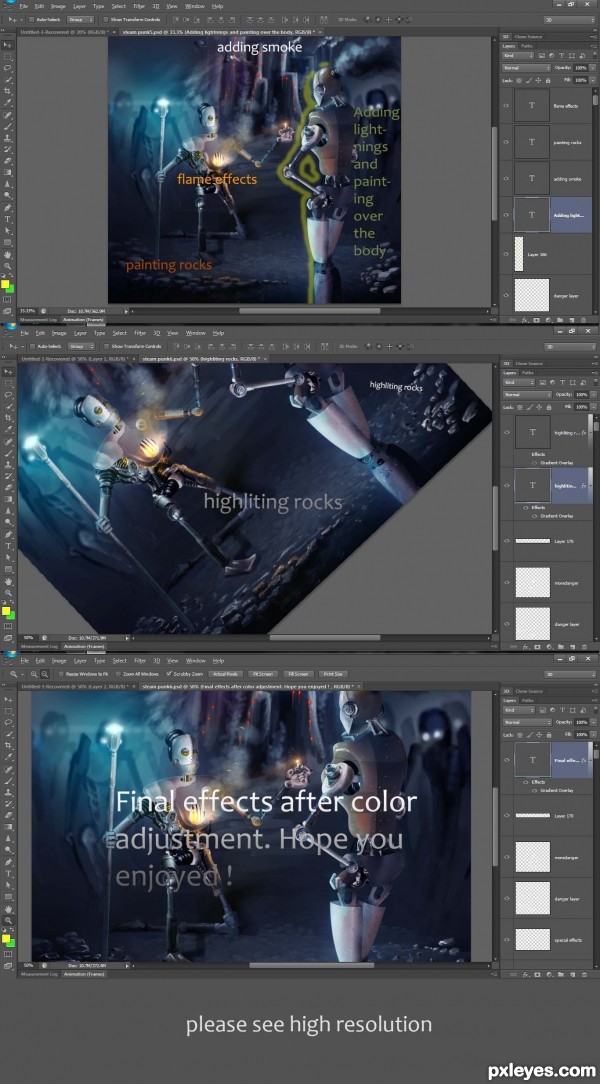Click yellow foreground color swatch in adding smoke window

tap(5, 283)
